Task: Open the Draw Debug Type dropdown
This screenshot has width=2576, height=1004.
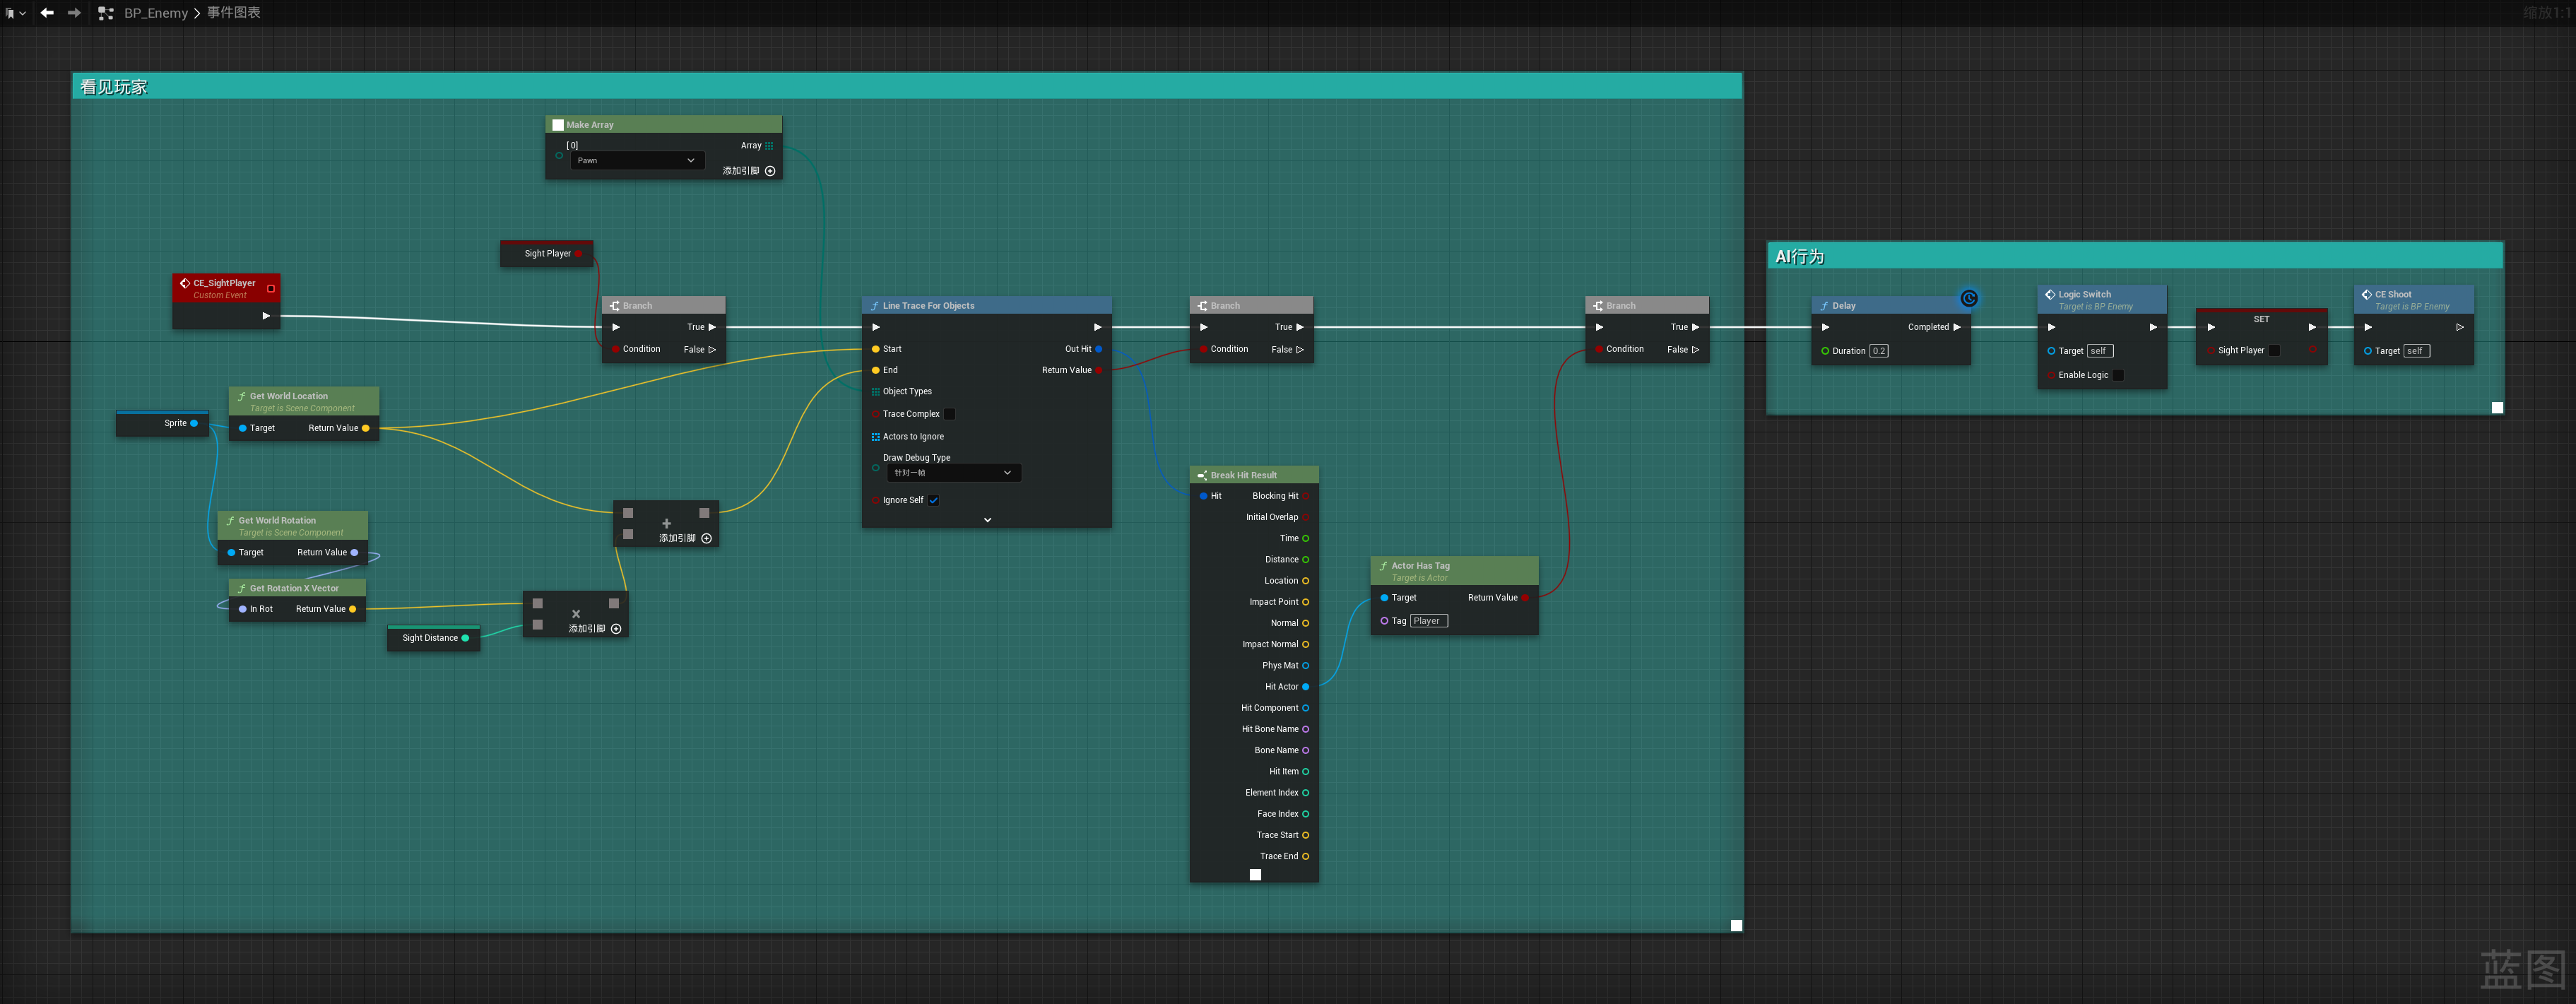Action: [953, 473]
